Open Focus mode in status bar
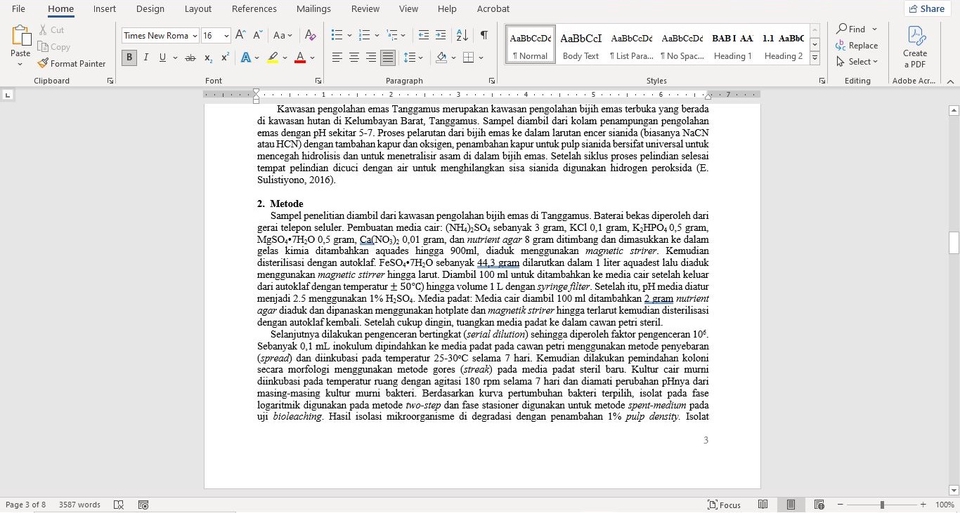This screenshot has width=960, height=513. point(724,505)
